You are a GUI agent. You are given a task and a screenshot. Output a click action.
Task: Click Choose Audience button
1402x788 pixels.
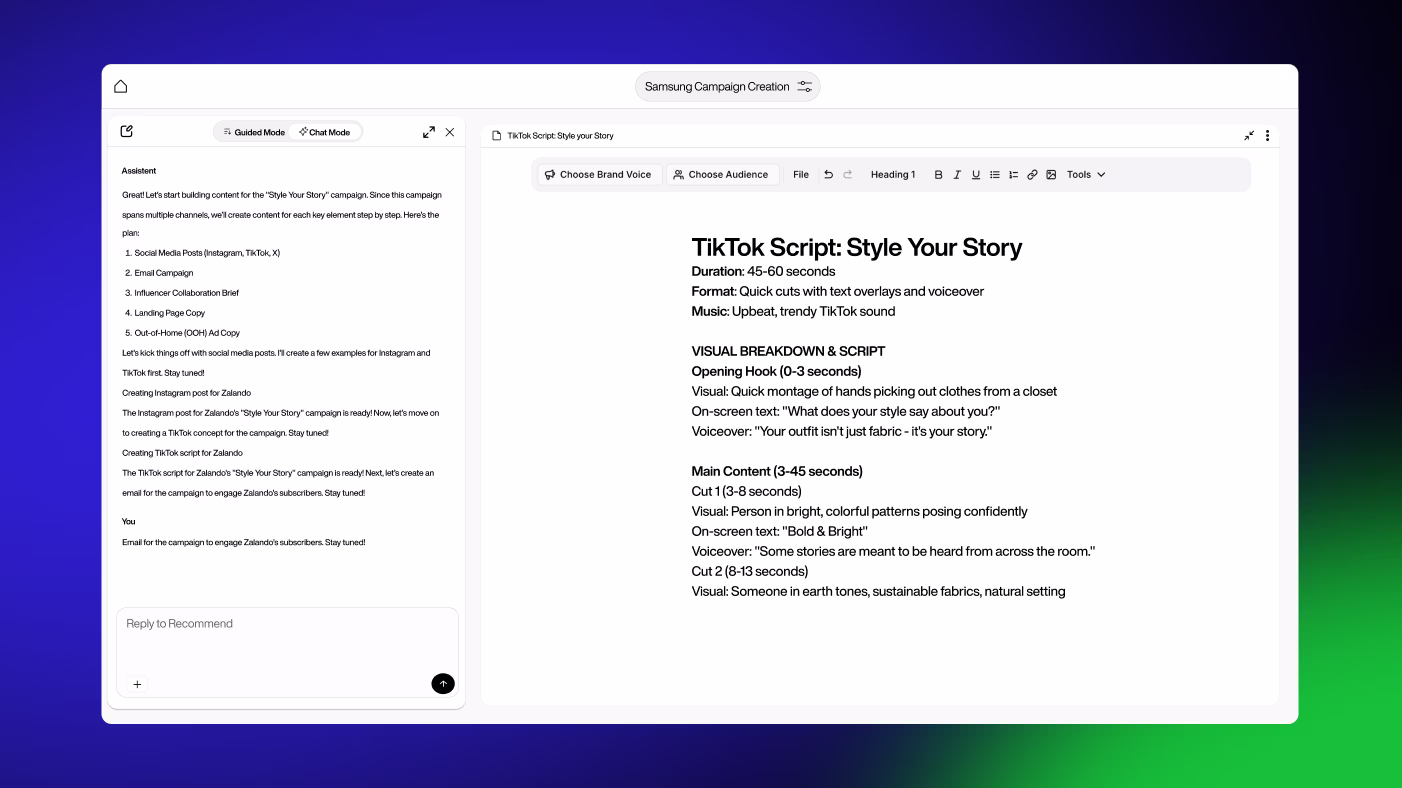pyautogui.click(x=721, y=174)
